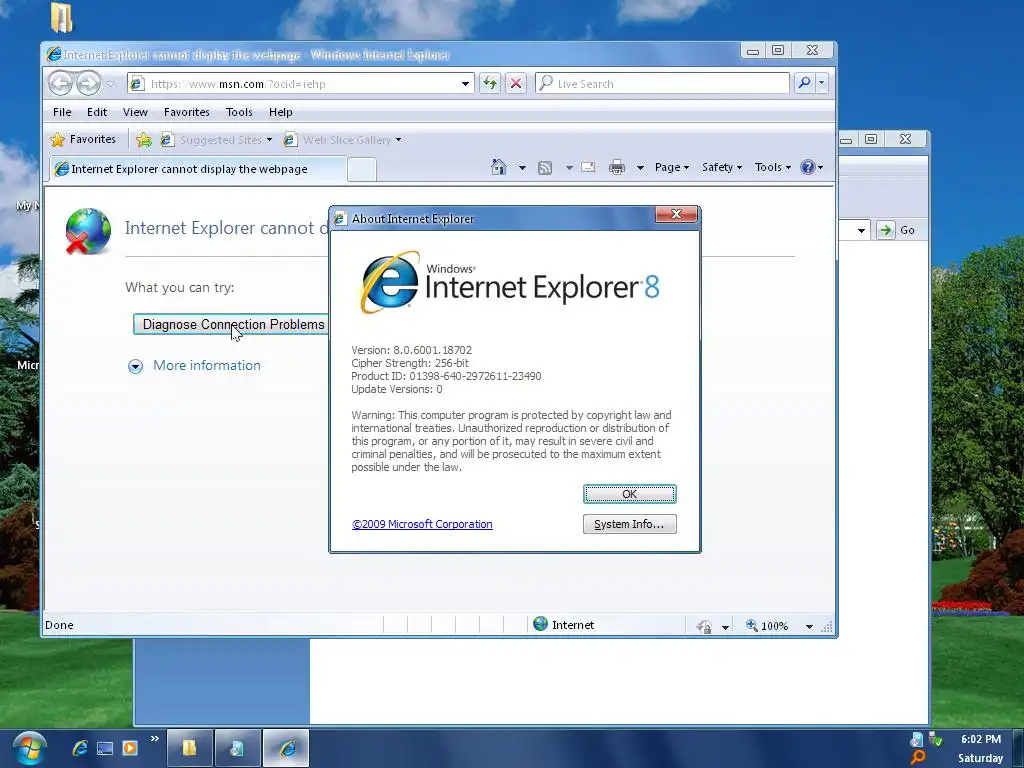The image size is (1024, 768).
Task: Click Add to Favorites Bar star icon
Action: click(144, 140)
